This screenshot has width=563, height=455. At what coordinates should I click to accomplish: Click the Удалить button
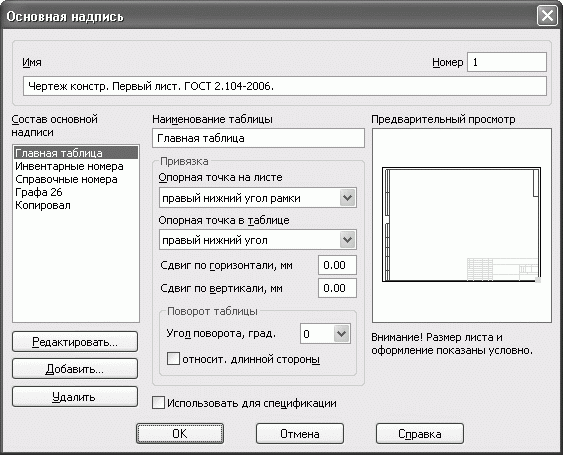click(x=75, y=396)
